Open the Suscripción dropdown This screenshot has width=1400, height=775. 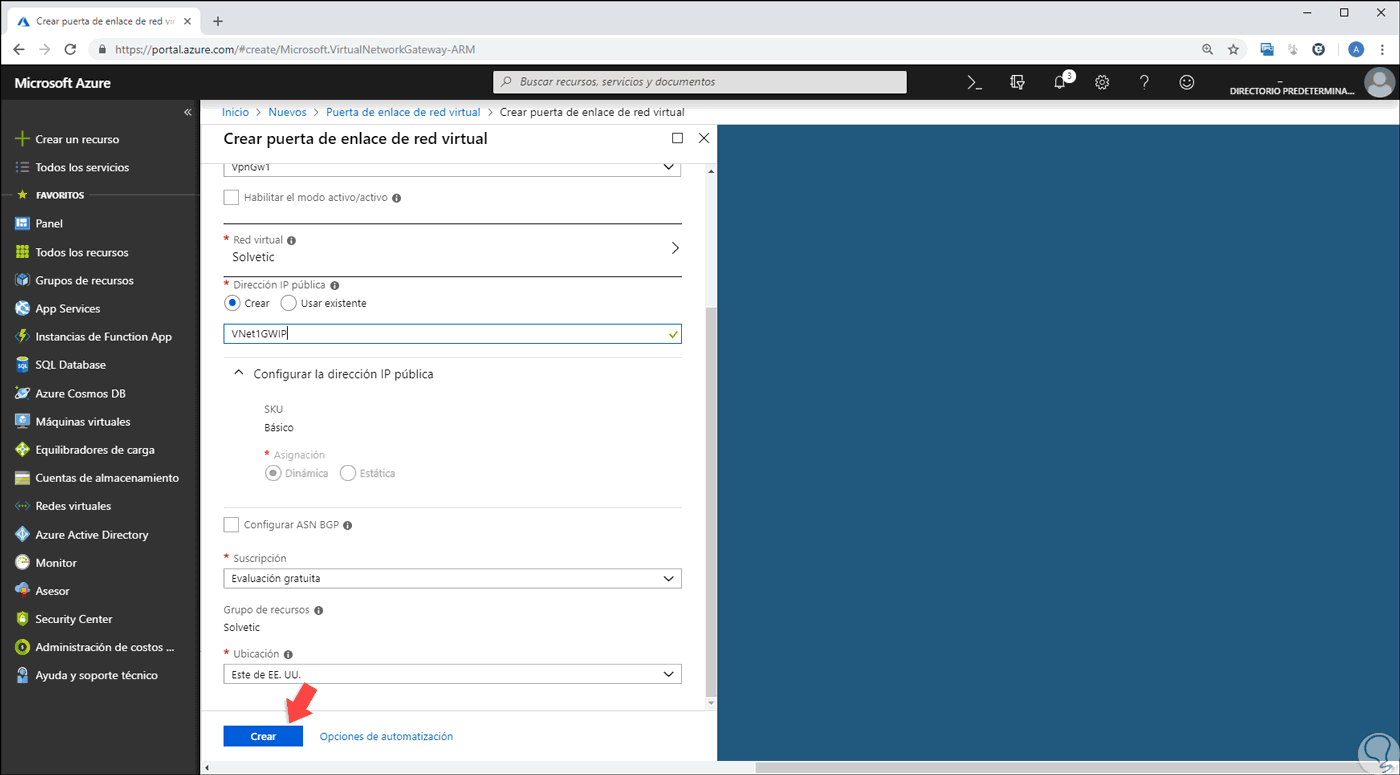[452, 578]
